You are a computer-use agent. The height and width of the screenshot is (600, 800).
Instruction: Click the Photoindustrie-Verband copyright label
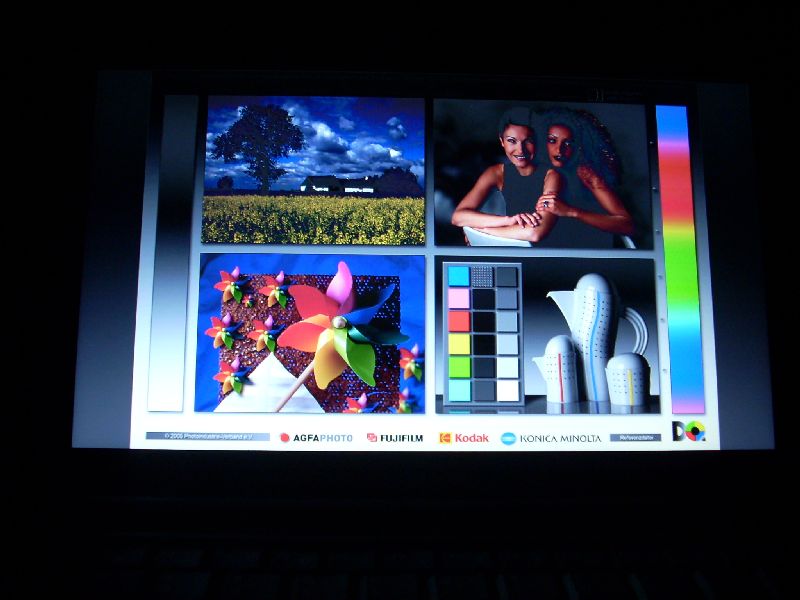208,437
